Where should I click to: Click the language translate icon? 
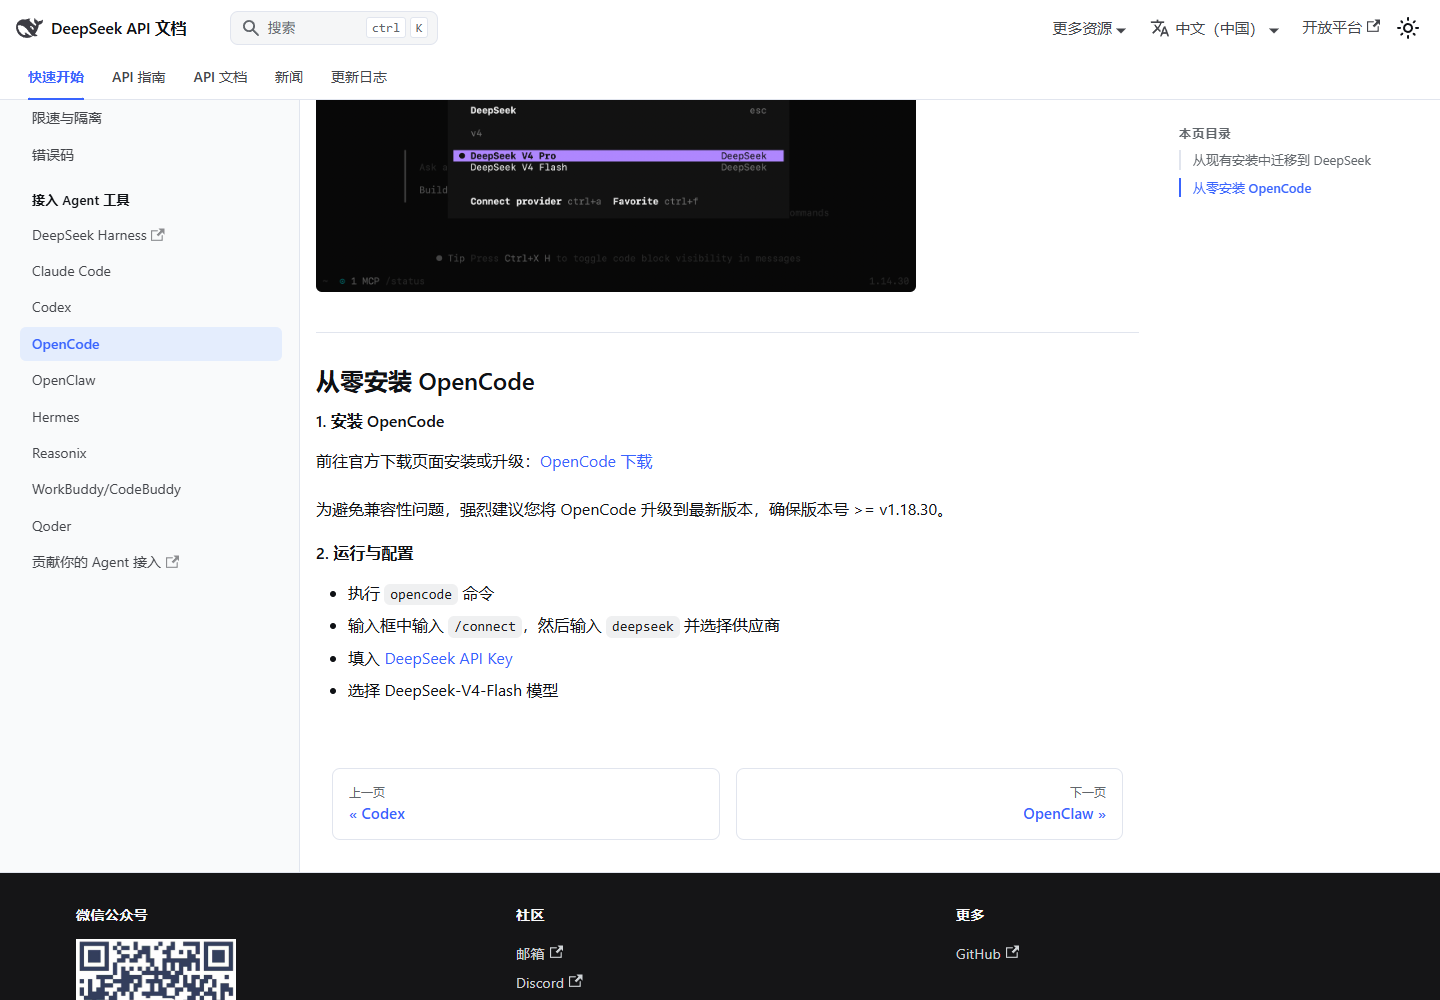(x=1160, y=28)
